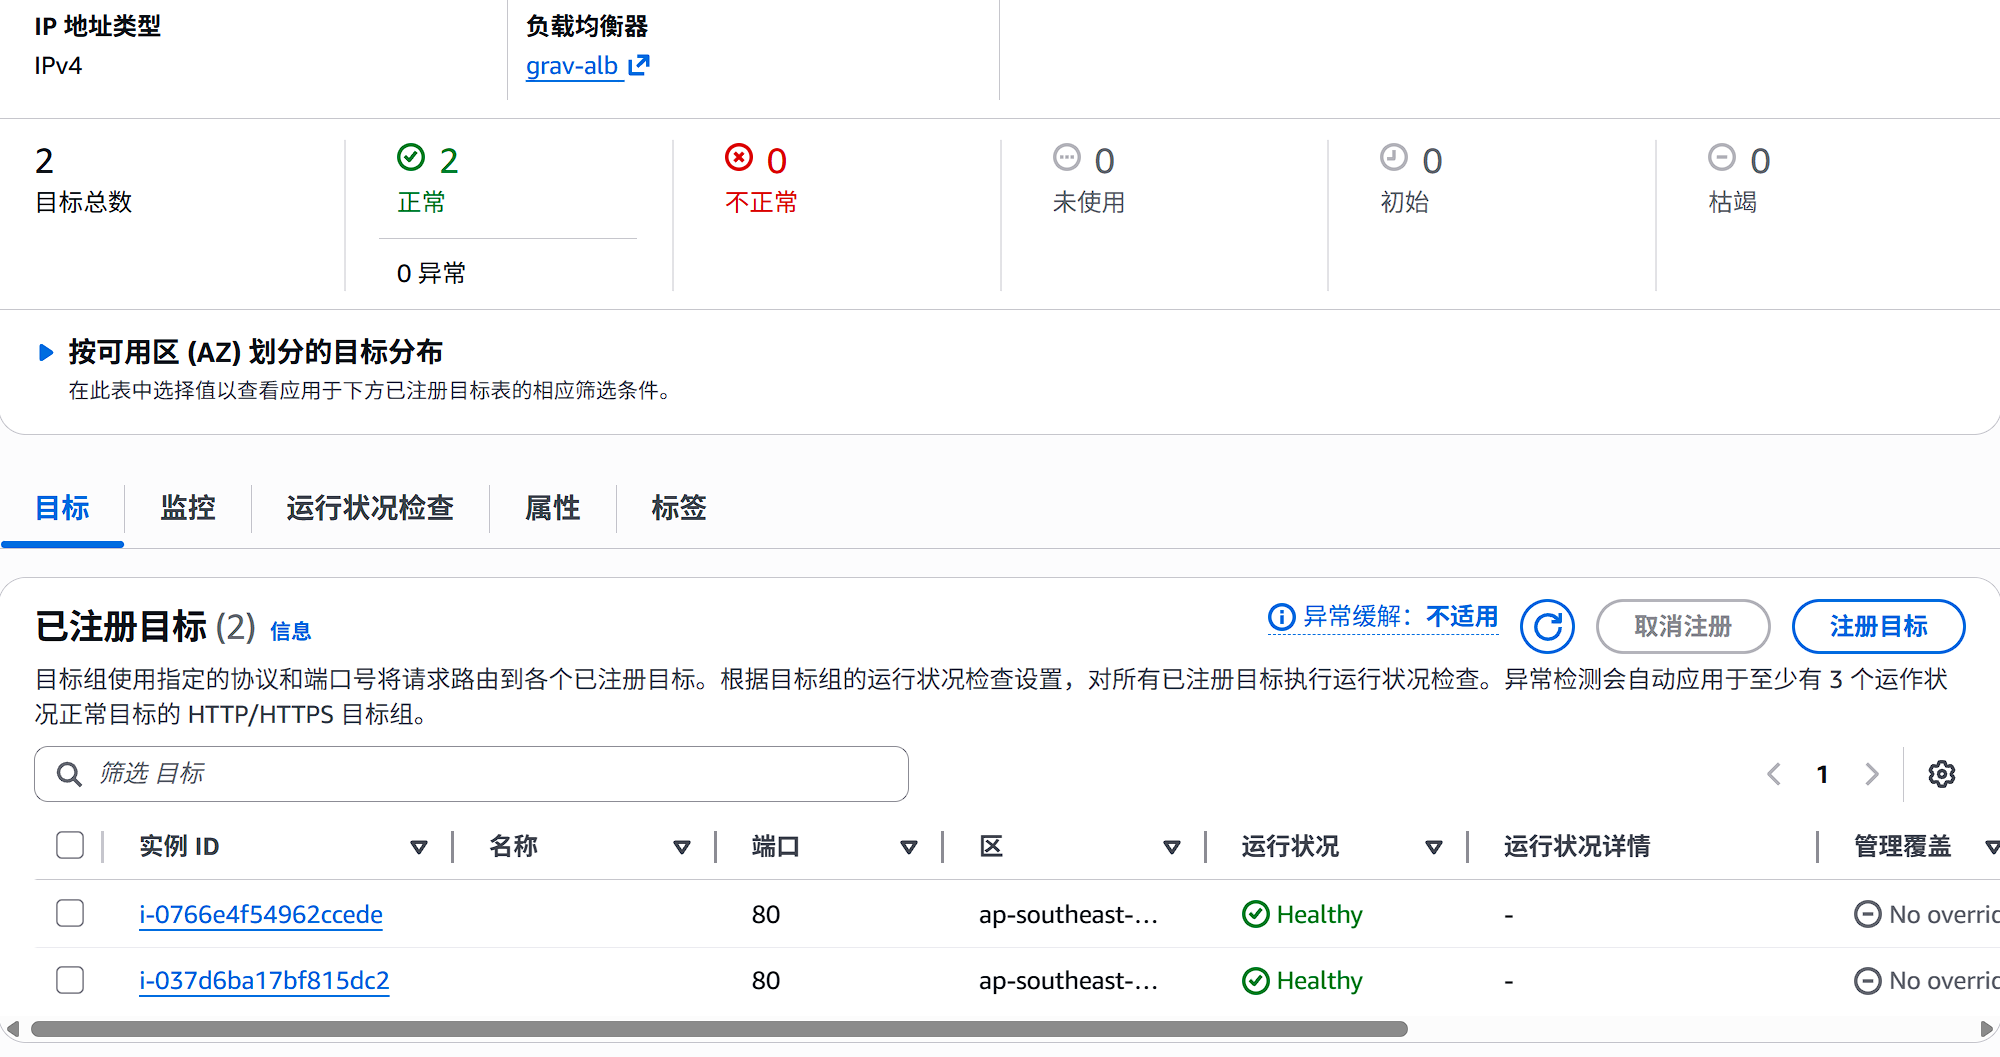2000x1057 pixels.
Task: Select the select-all checkbox in table header
Action: click(70, 845)
